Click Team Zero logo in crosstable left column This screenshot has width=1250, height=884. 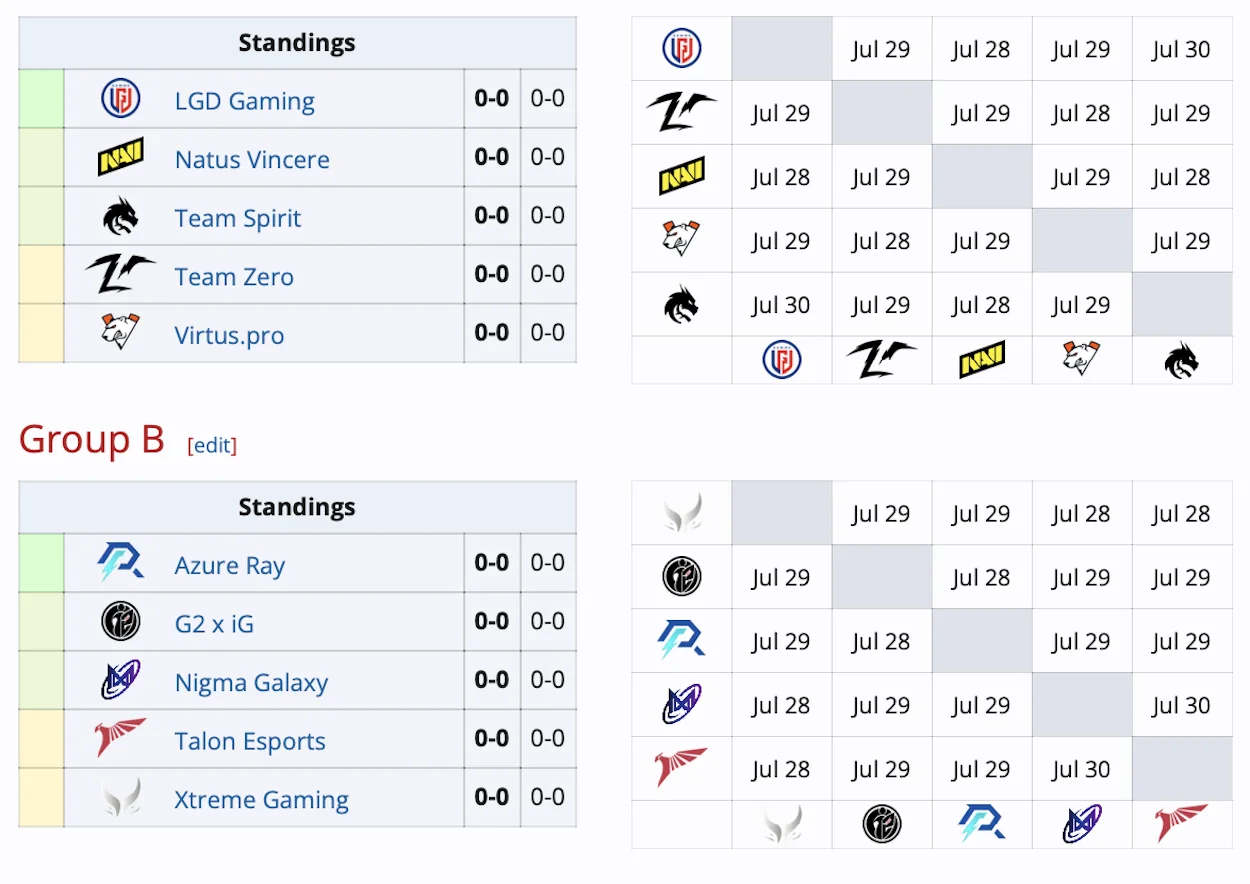coord(681,112)
